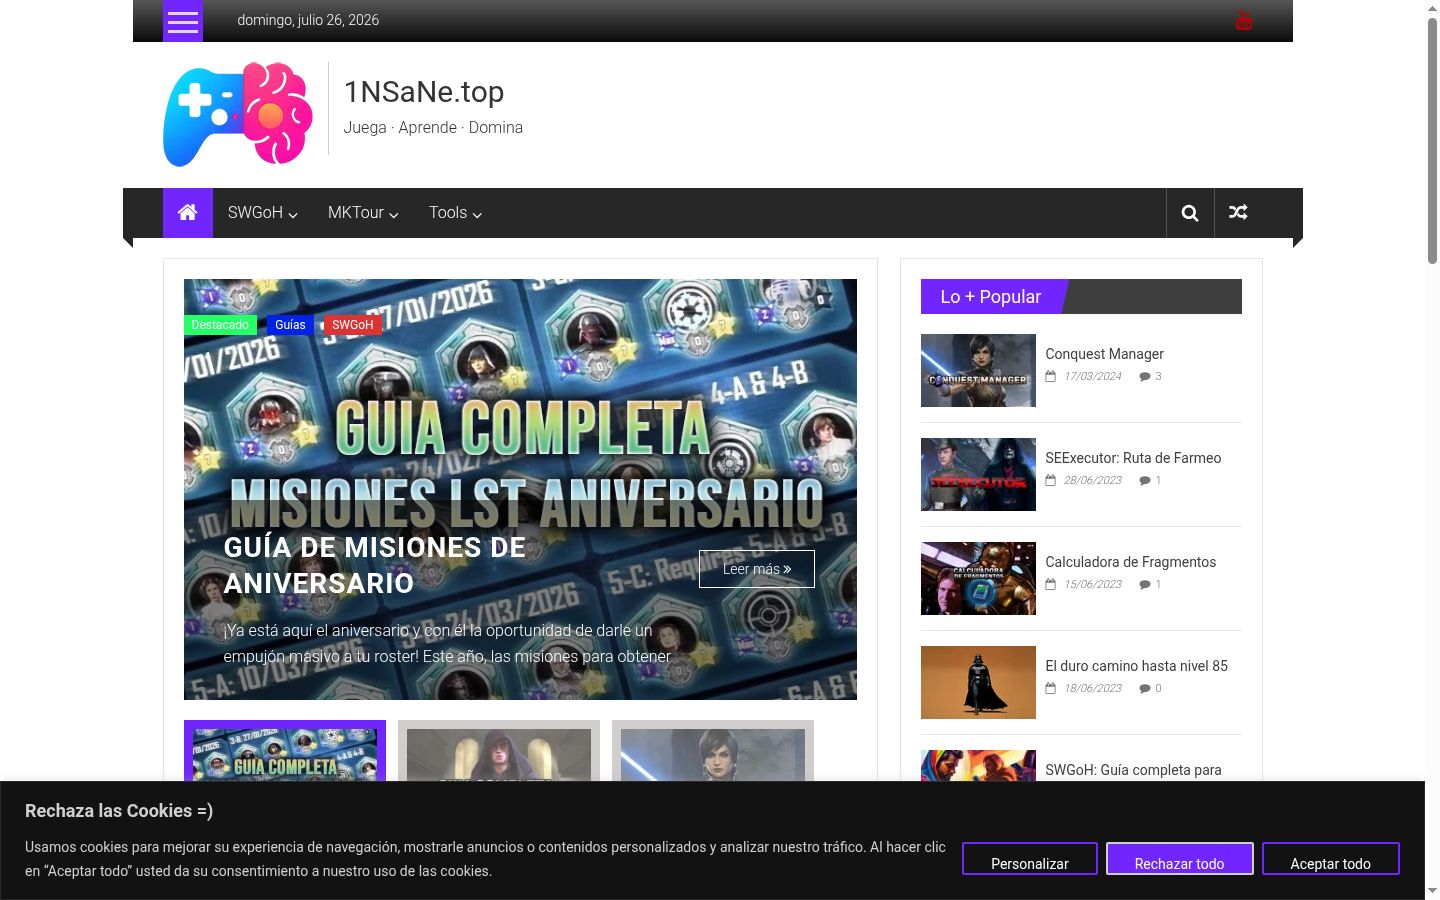Open the Guía de Misiones de Aniversario headline
Image resolution: width=1440 pixels, height=900 pixels.
click(374, 565)
